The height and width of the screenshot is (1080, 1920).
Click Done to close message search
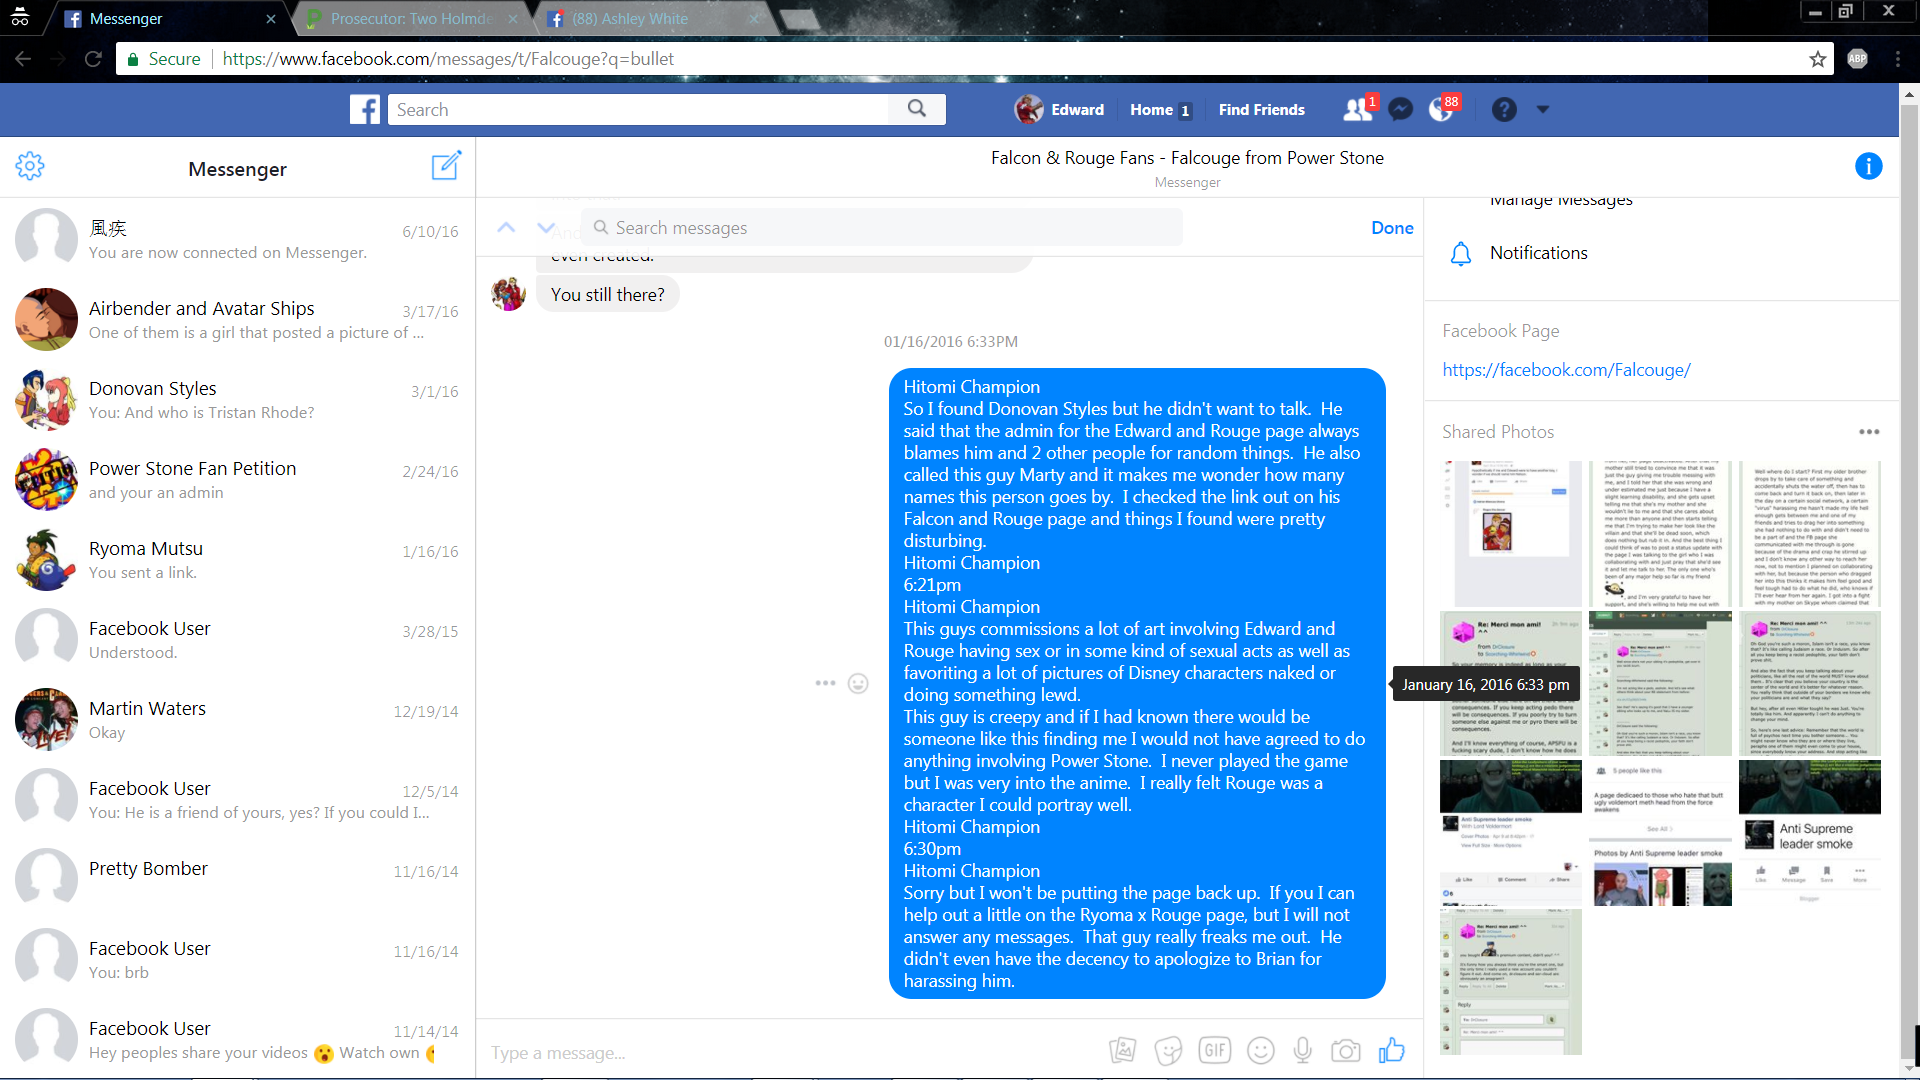[1392, 228]
